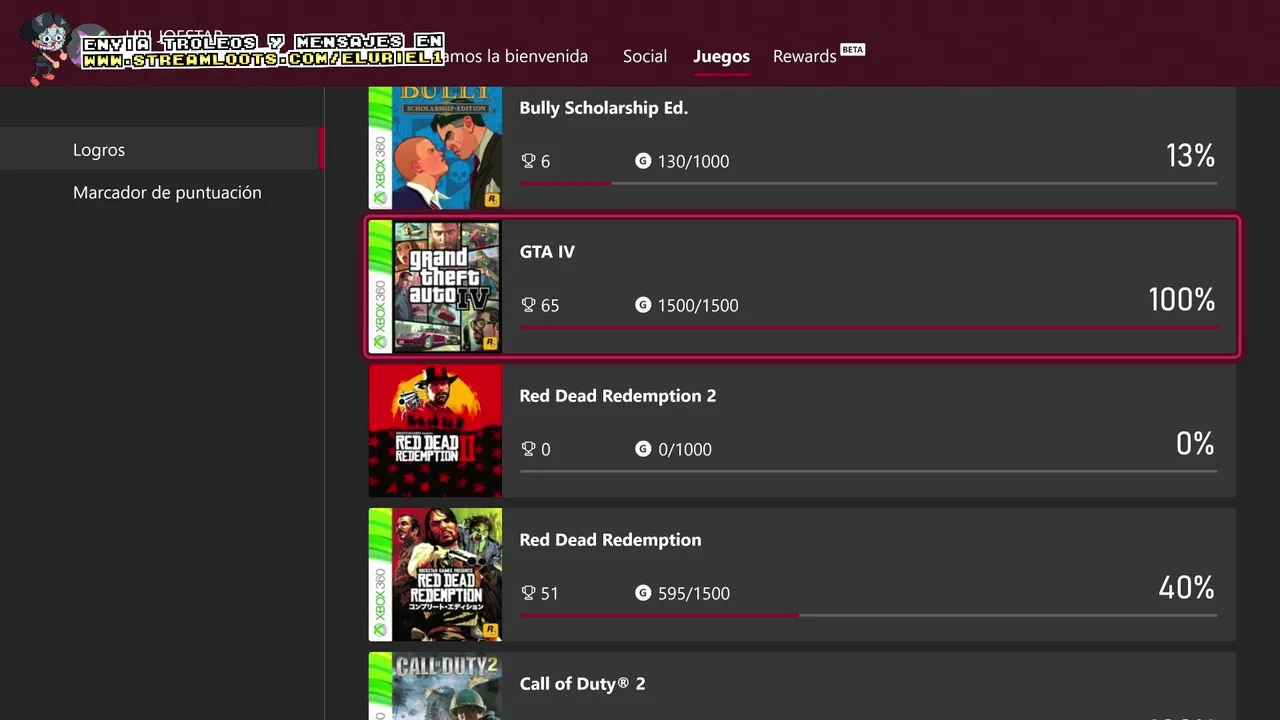Click the pixel-art character avatar overlay
This screenshot has width=1280, height=720.
coord(46,48)
